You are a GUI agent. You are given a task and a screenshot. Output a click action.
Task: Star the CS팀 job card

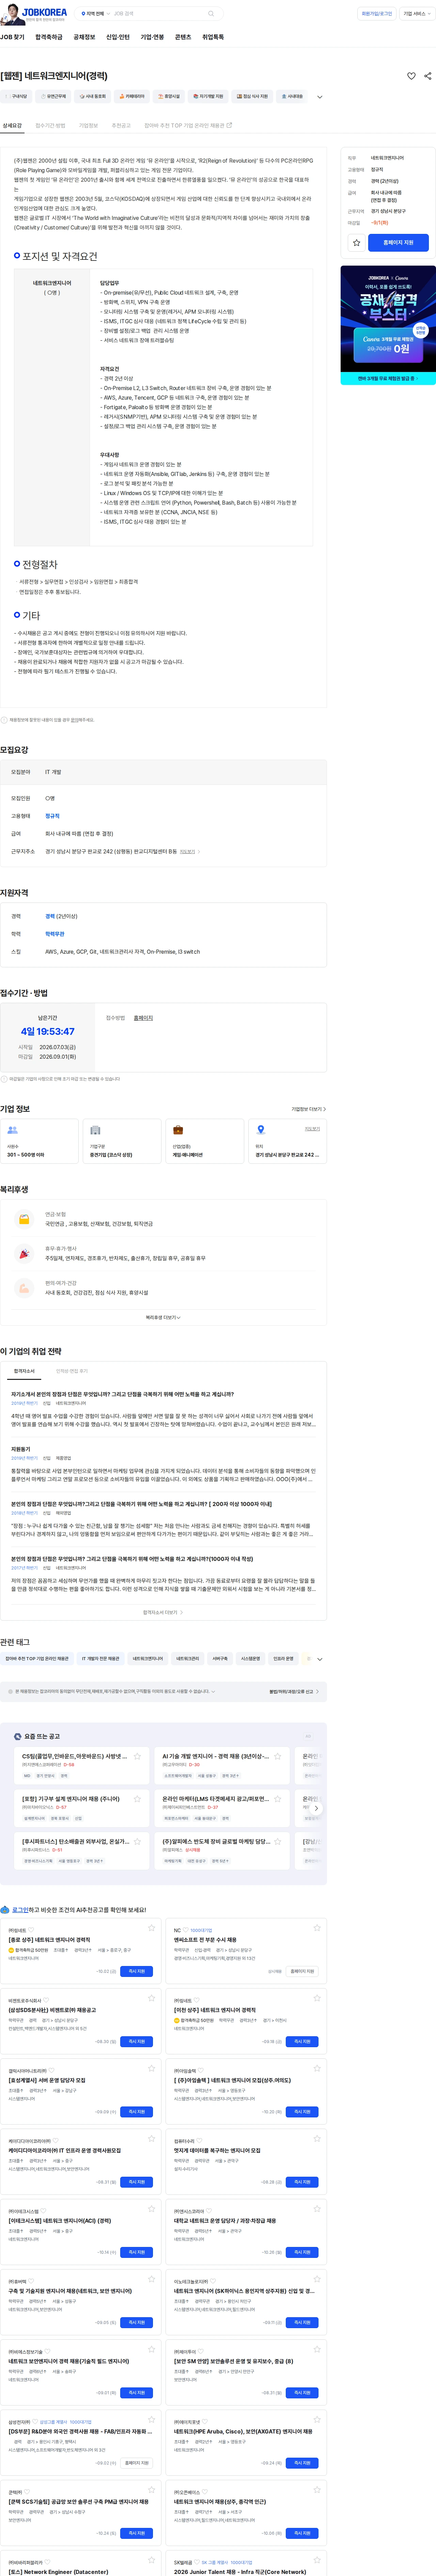137,1756
